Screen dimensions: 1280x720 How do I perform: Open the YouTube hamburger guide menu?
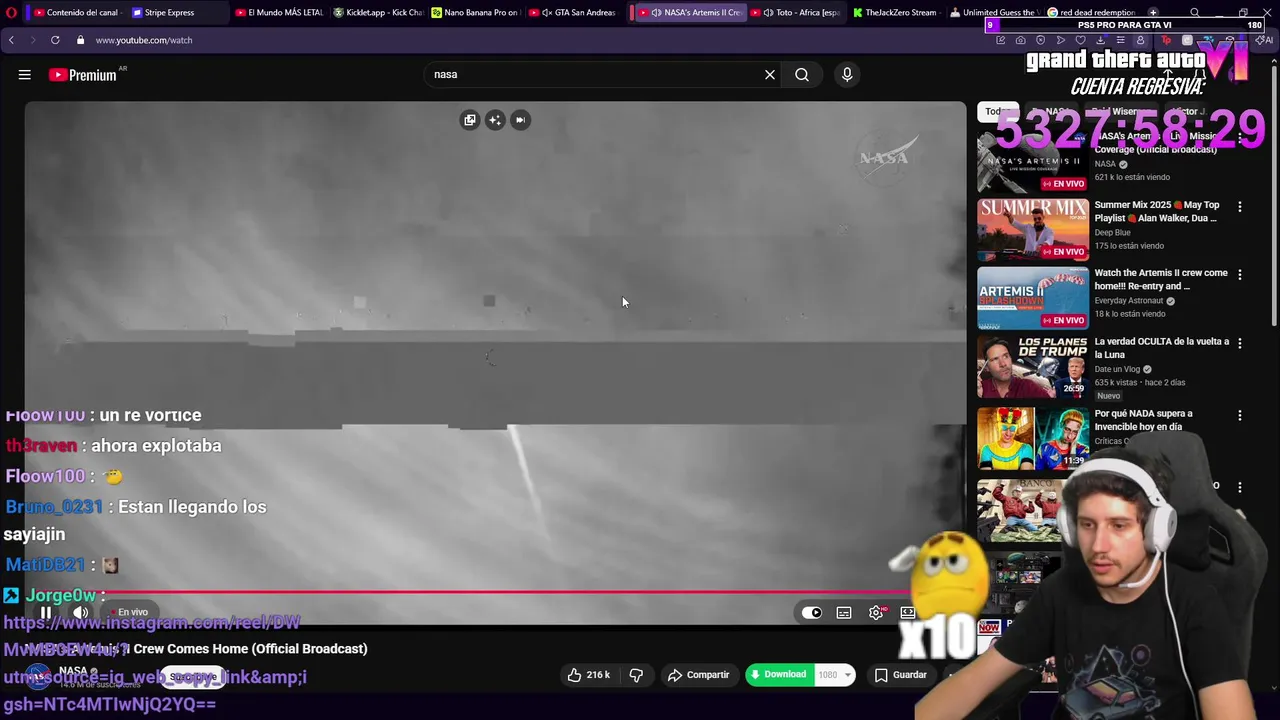25,75
